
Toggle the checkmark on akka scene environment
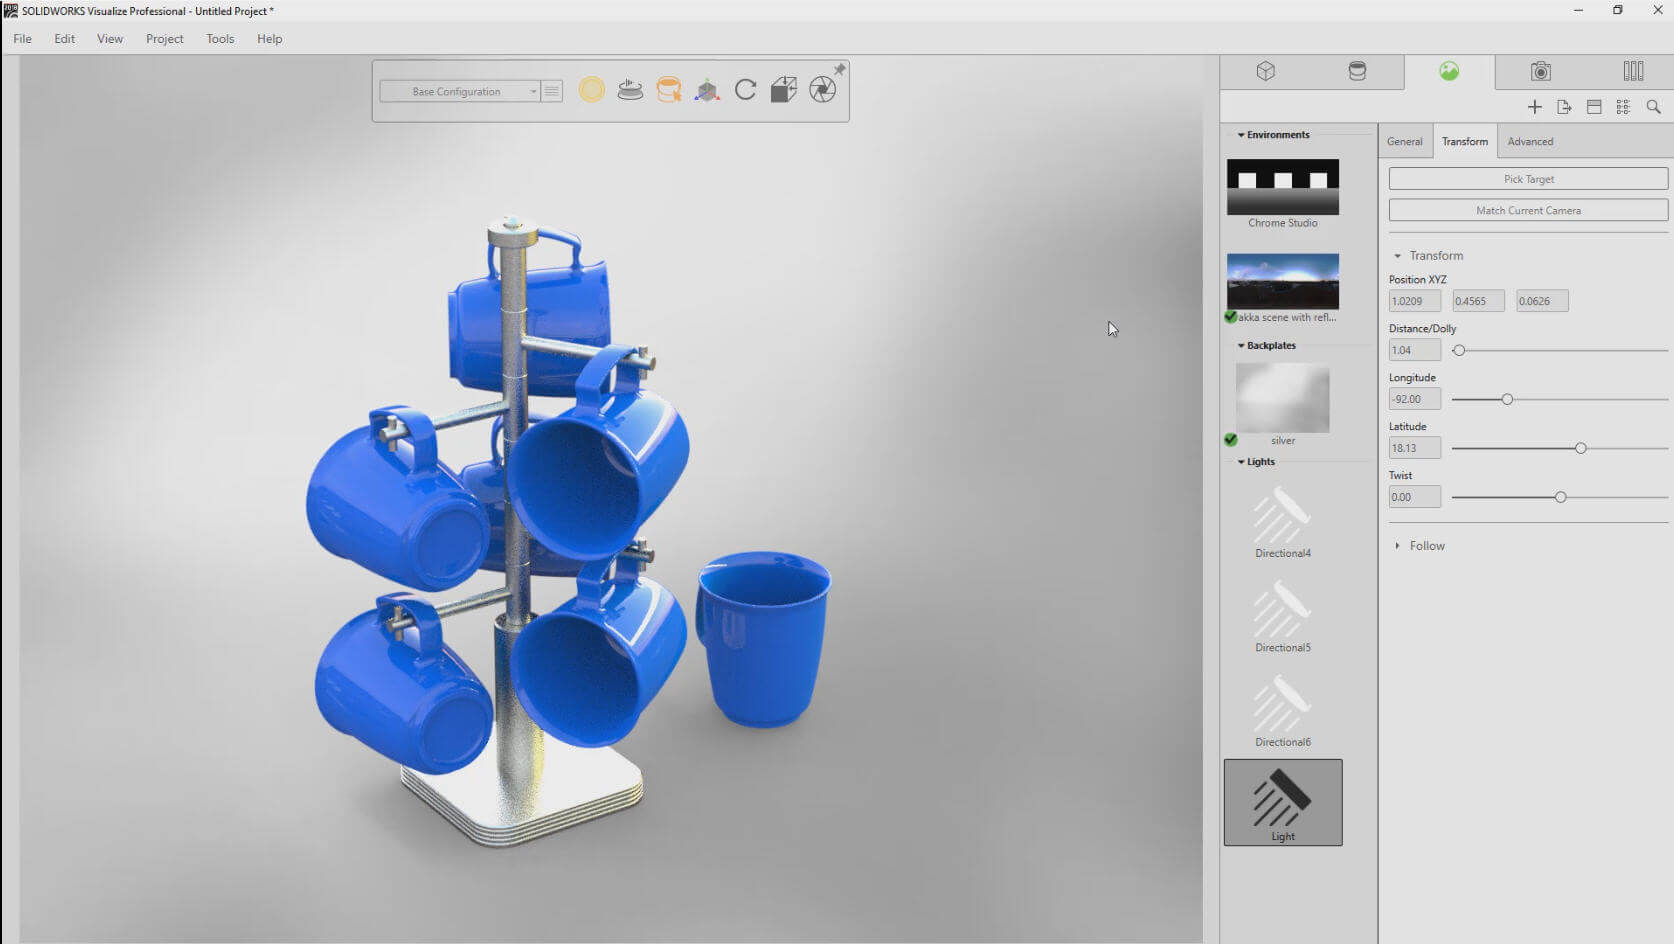coord(1230,316)
